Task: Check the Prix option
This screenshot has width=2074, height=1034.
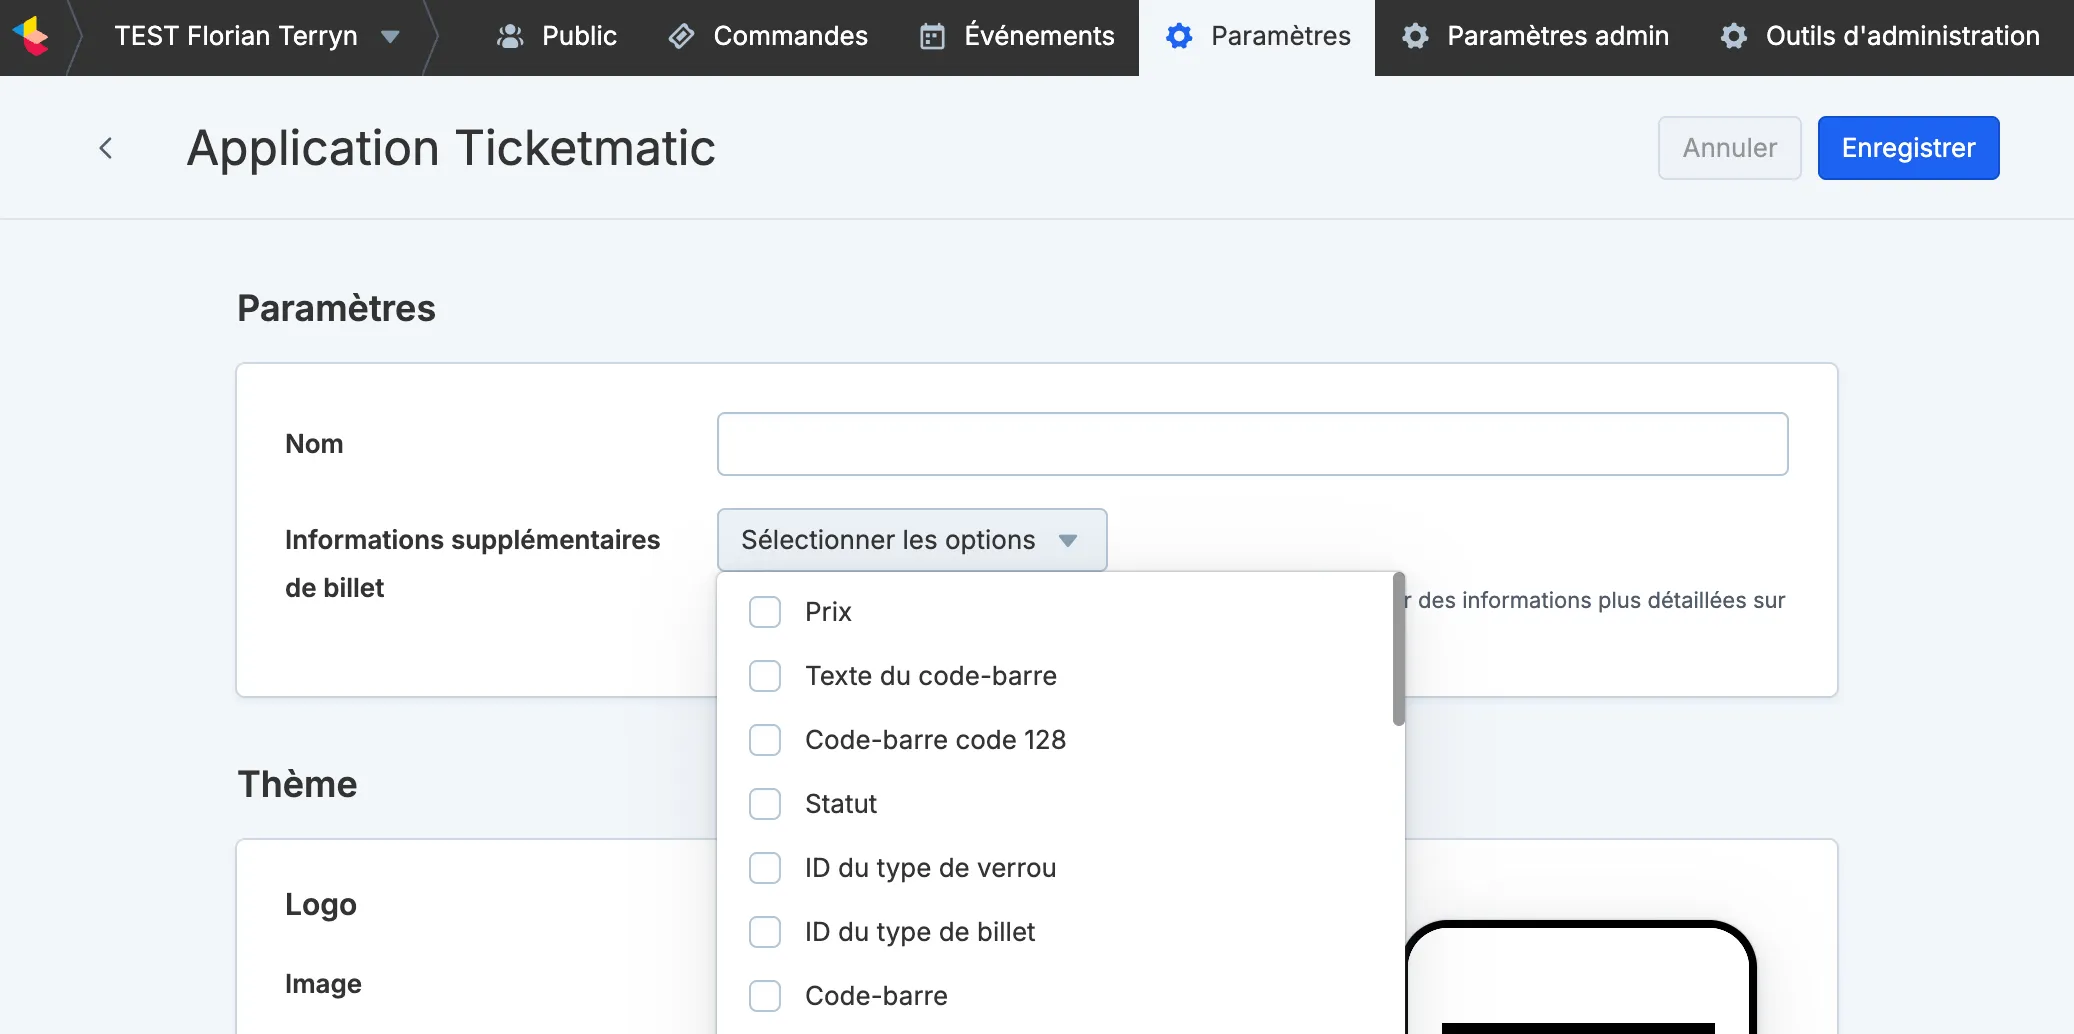Action: point(765,612)
